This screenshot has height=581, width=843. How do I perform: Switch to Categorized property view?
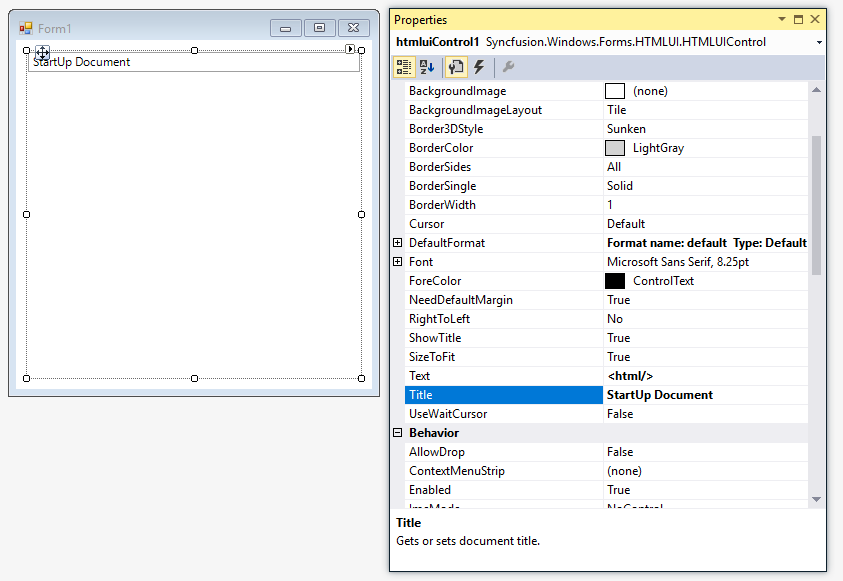(x=404, y=67)
